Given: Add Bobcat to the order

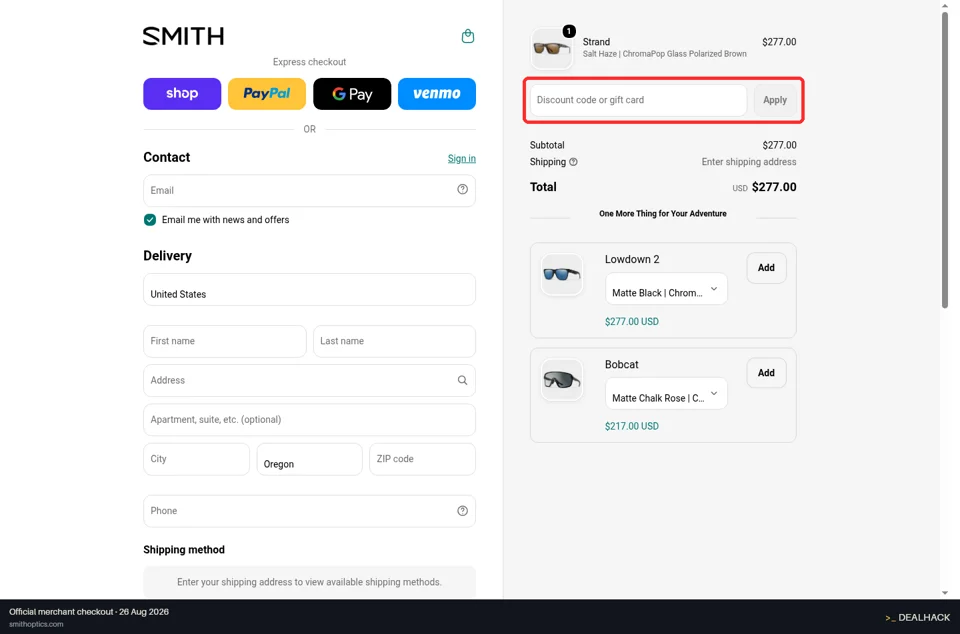Looking at the screenshot, I should click(766, 373).
